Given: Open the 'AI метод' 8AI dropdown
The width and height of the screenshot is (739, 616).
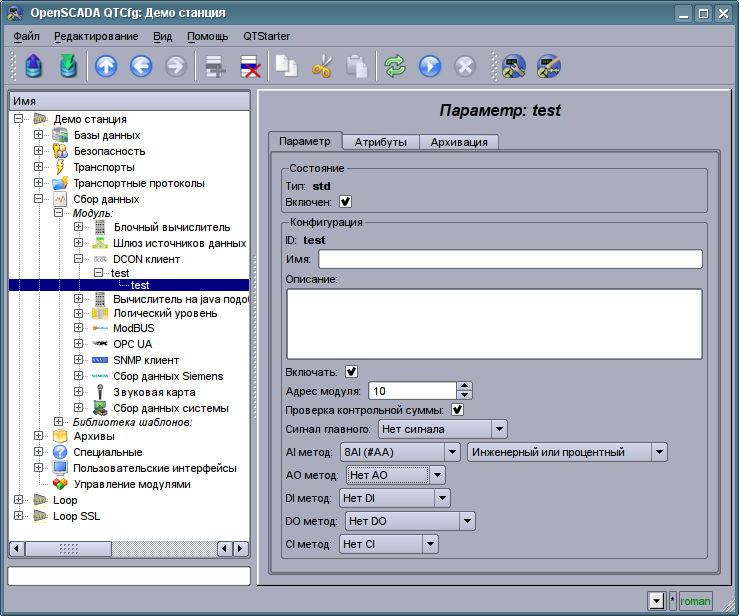Looking at the screenshot, I should (x=398, y=452).
